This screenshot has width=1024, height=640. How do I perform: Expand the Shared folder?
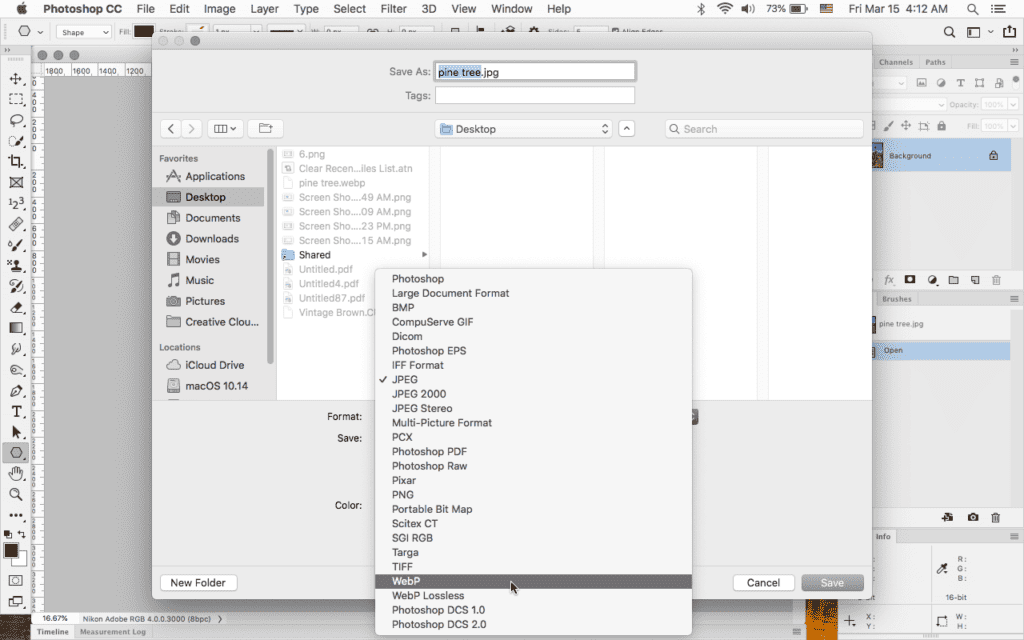(x=424, y=255)
